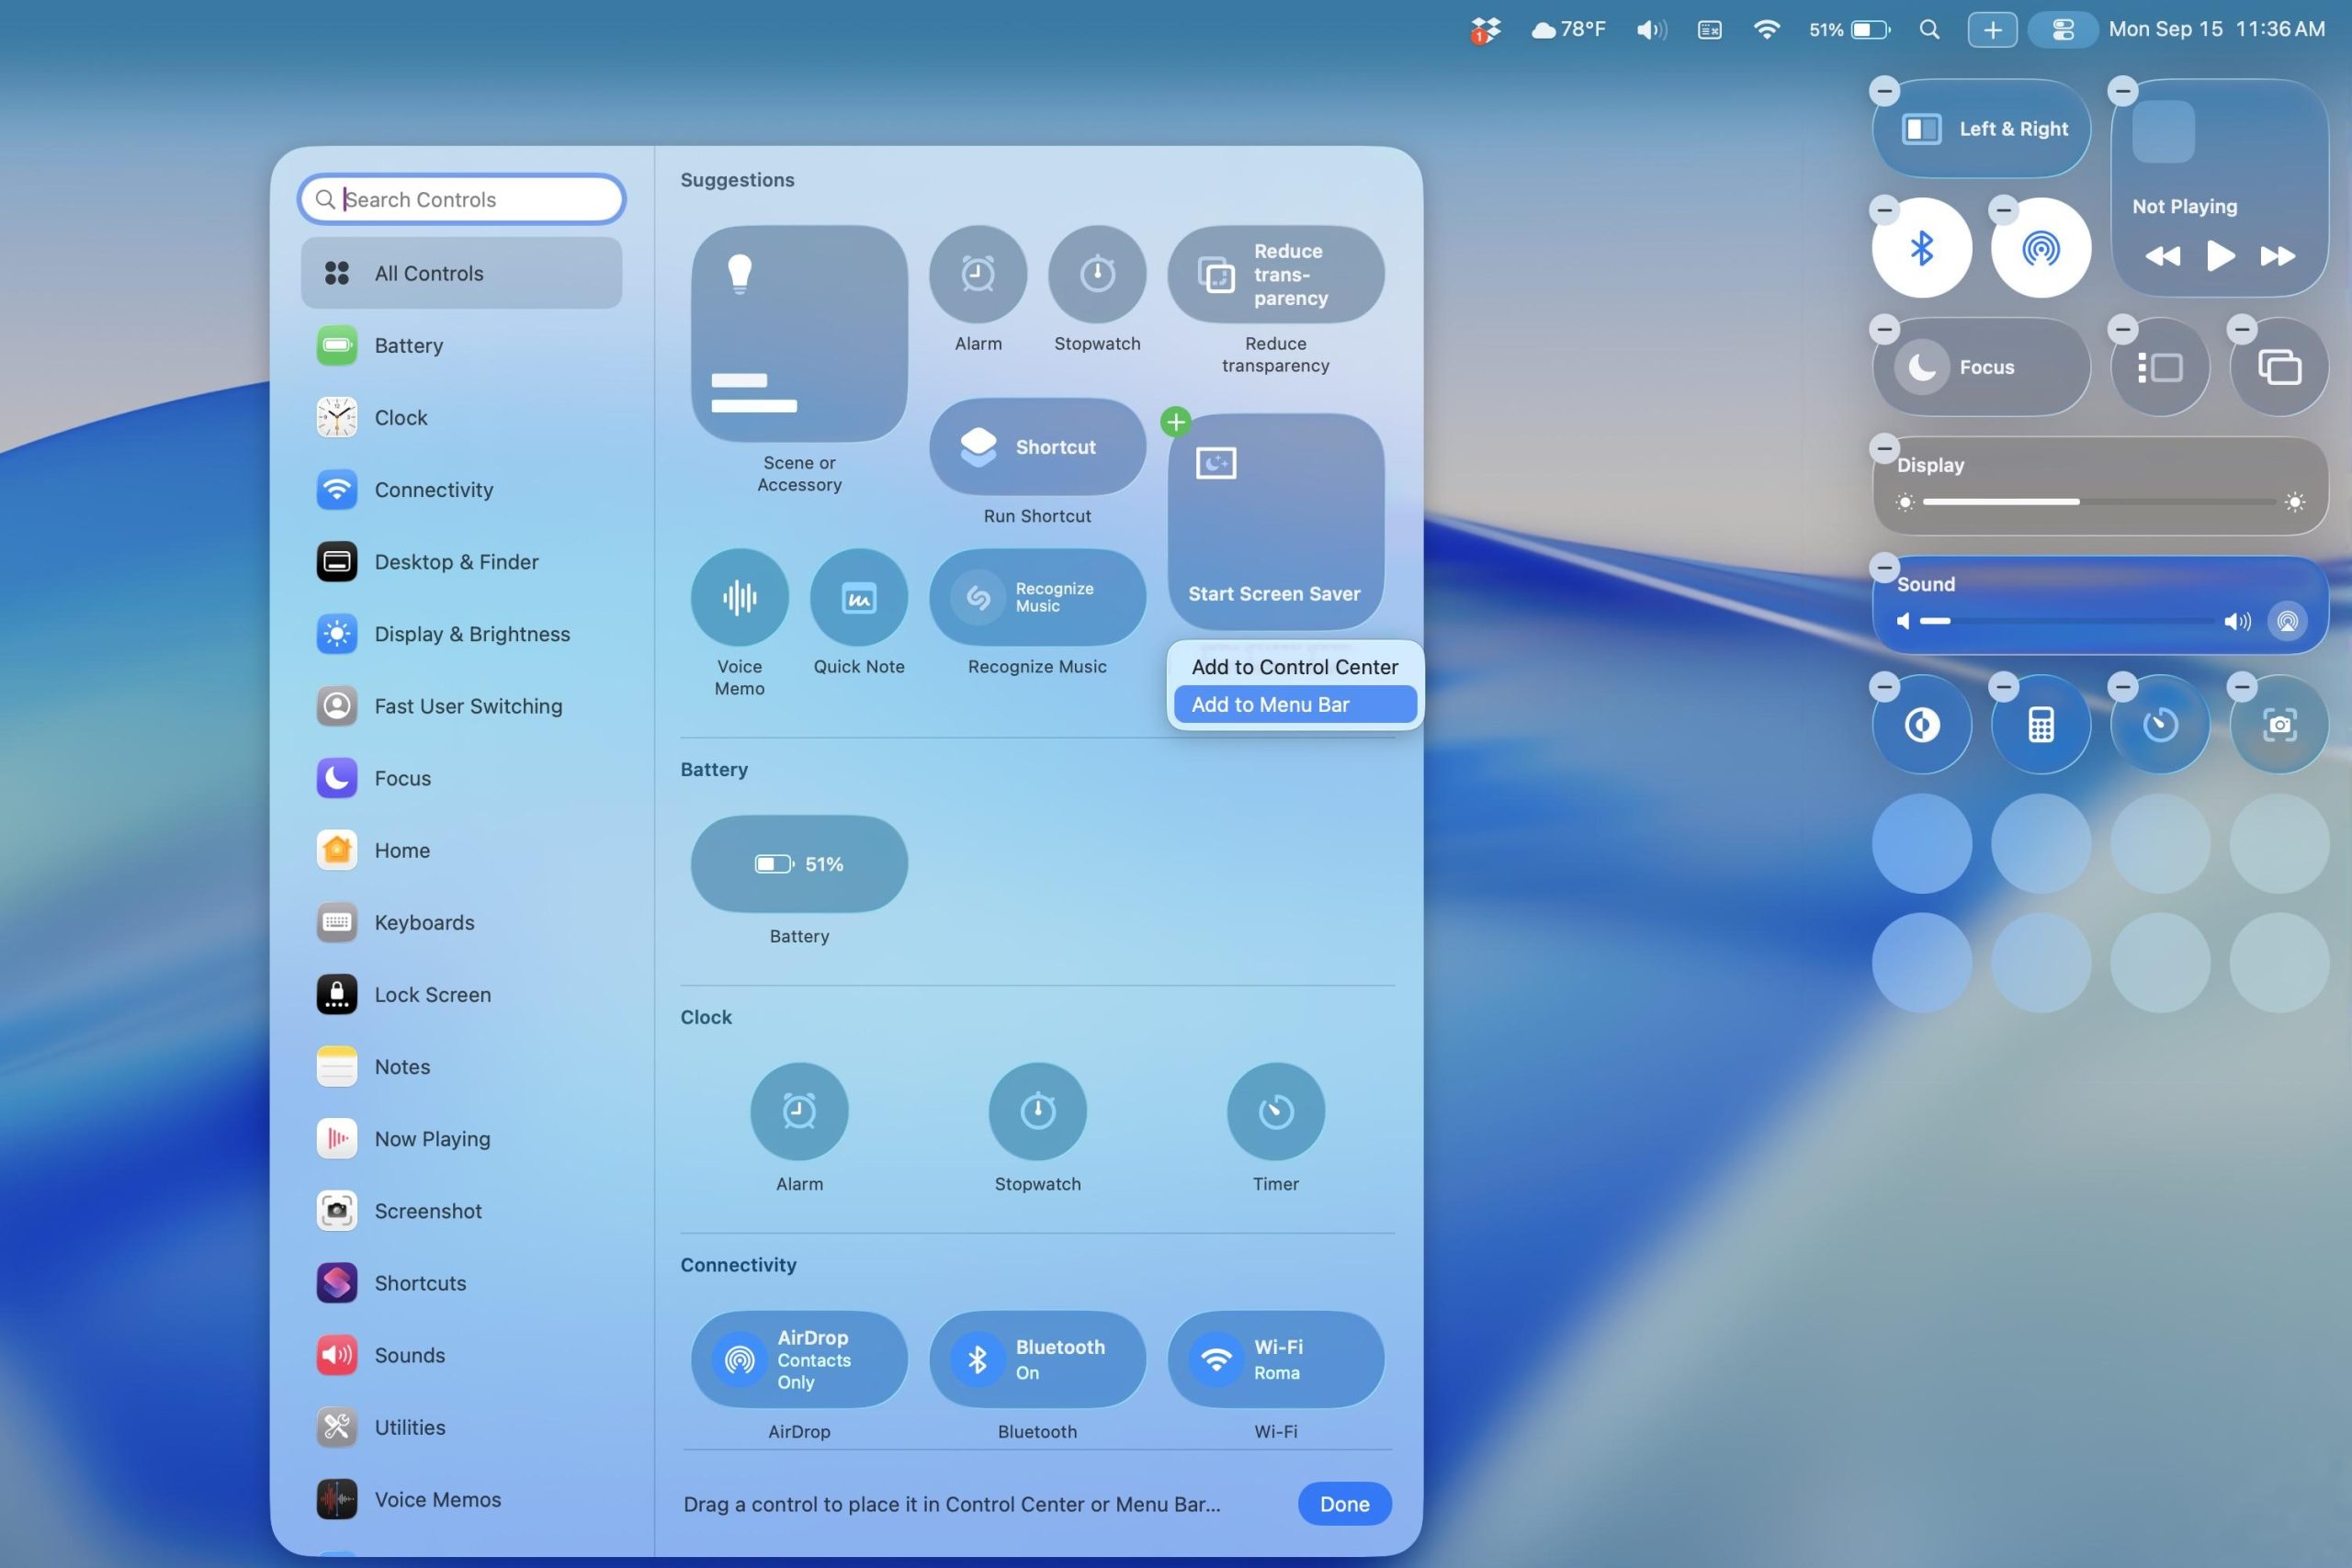
Task: Select Add to Menu Bar from the context menu
Action: (1293, 704)
